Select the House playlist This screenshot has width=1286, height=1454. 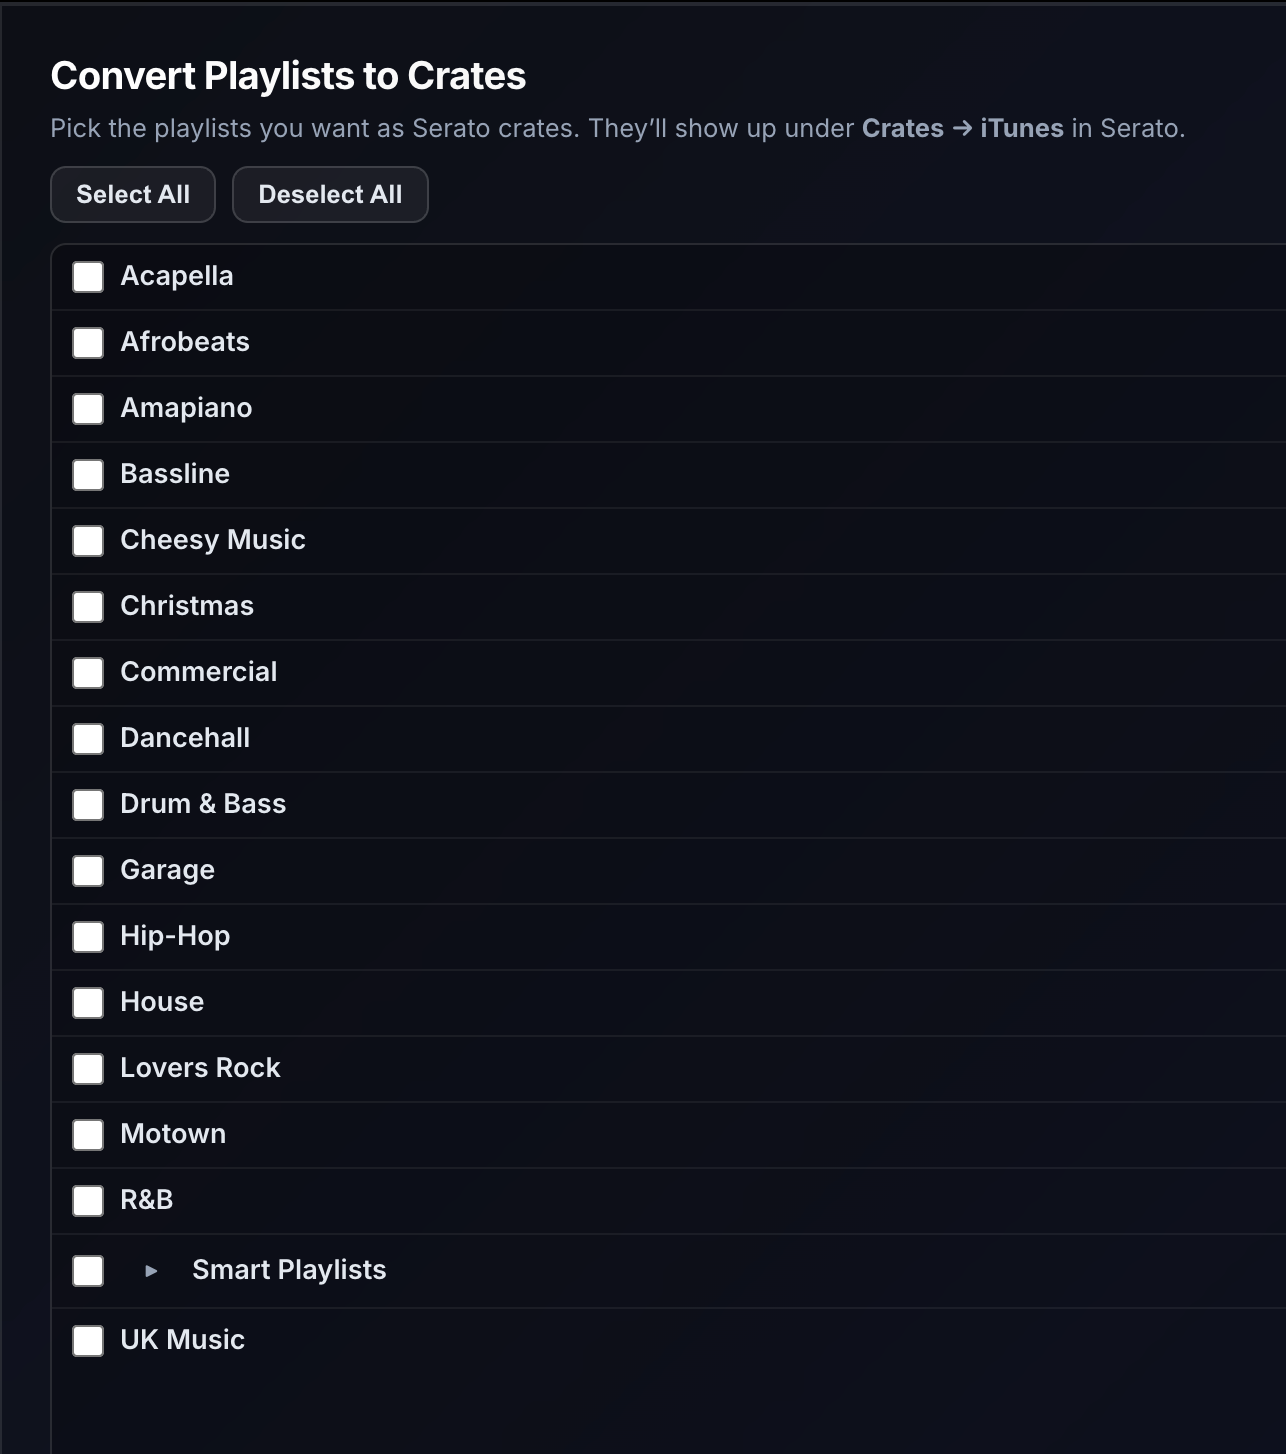tap(88, 1003)
